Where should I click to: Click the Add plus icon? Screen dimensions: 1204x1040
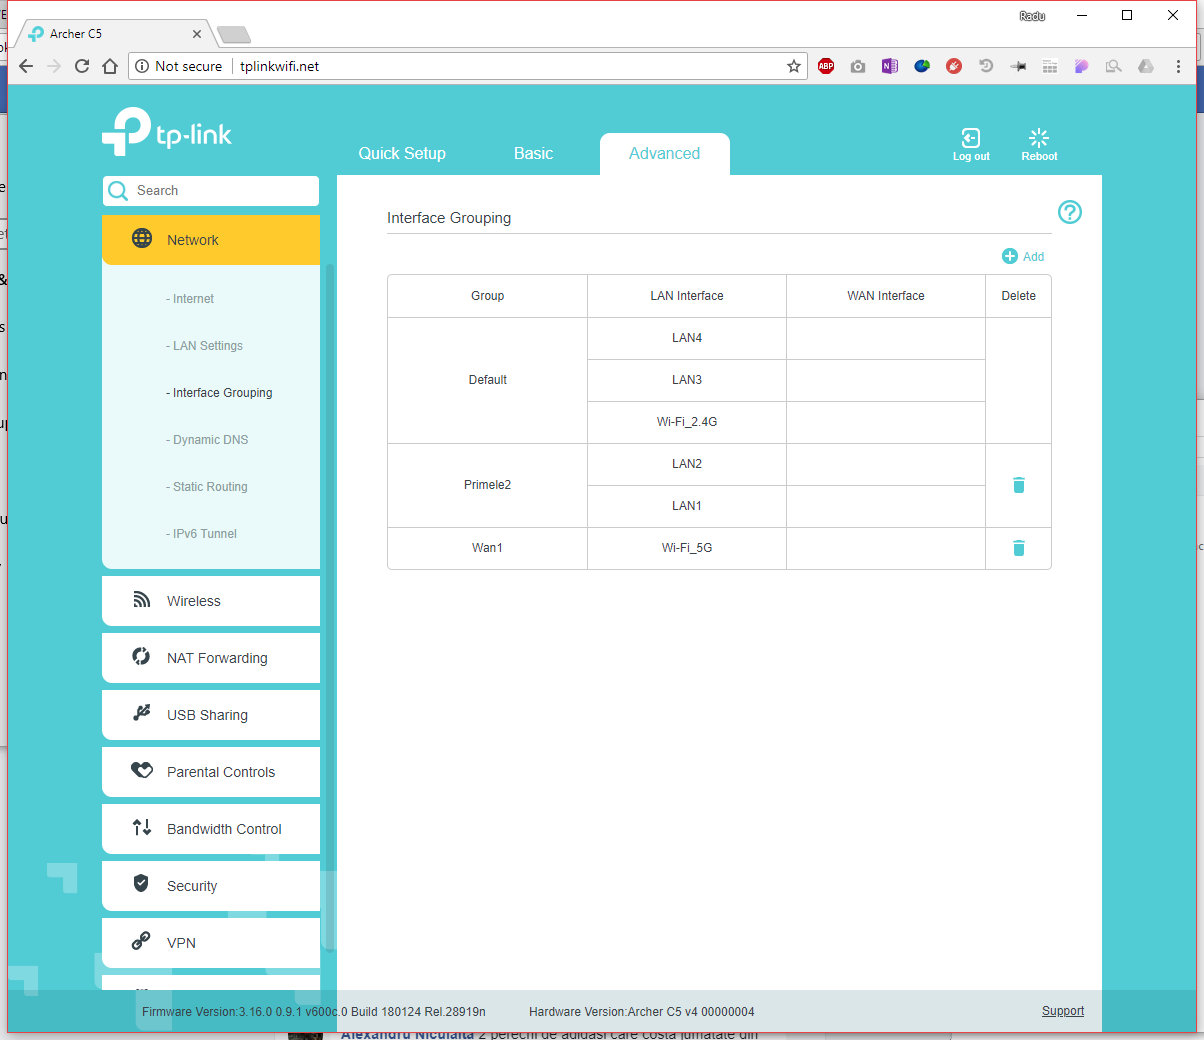click(x=1010, y=257)
